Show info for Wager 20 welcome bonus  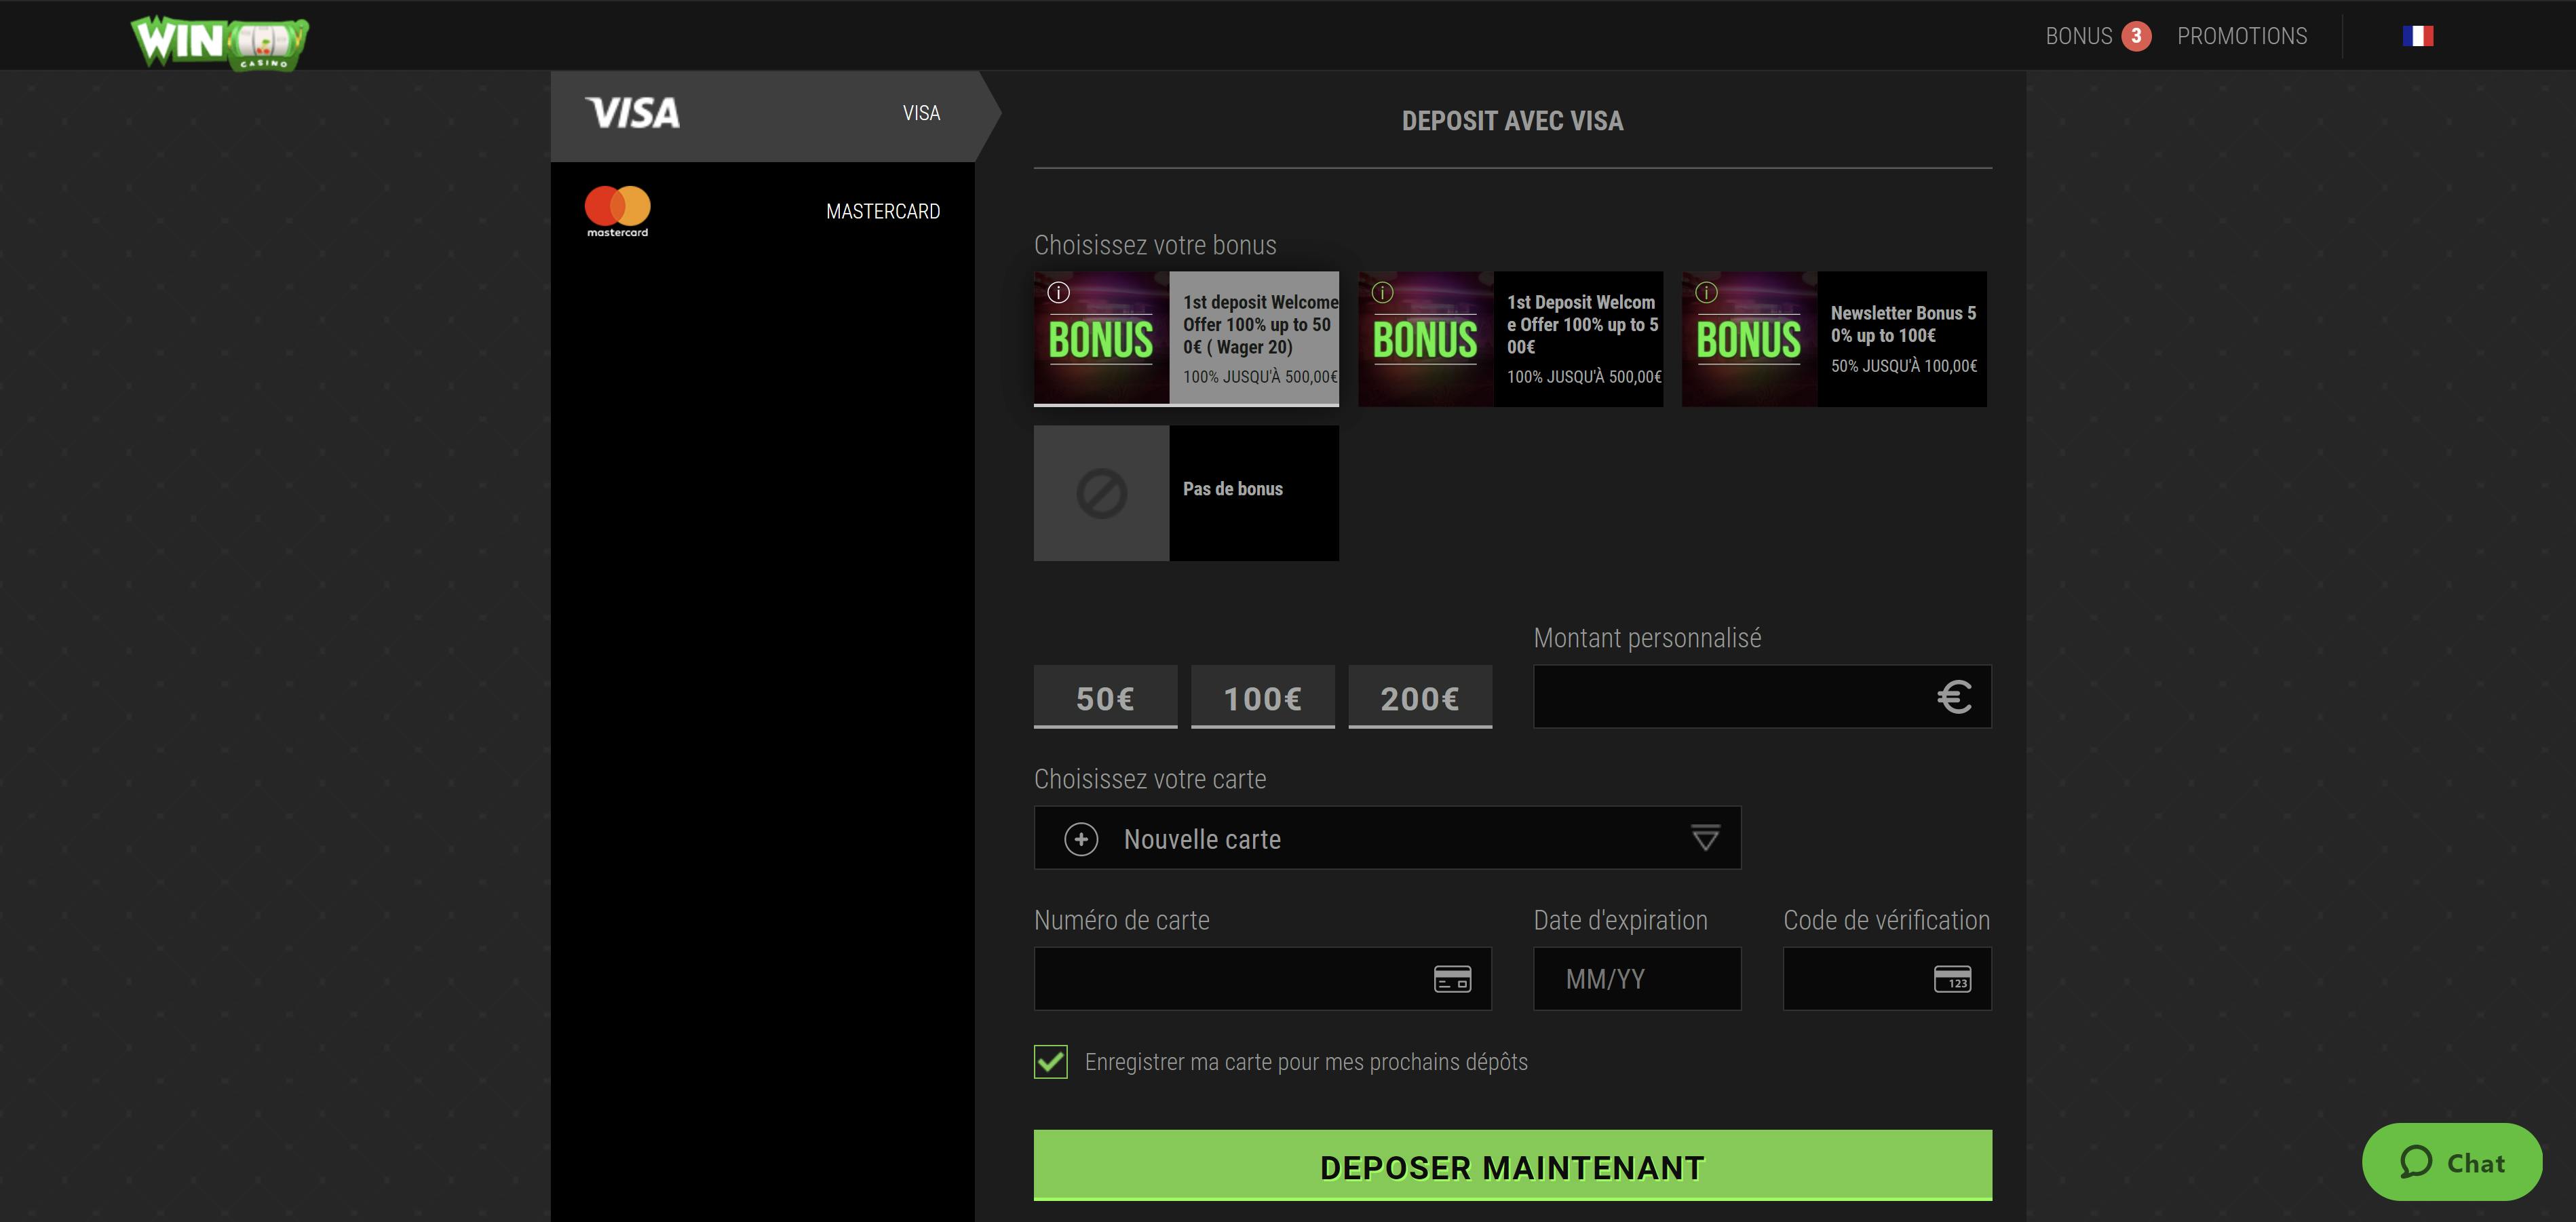(1058, 293)
